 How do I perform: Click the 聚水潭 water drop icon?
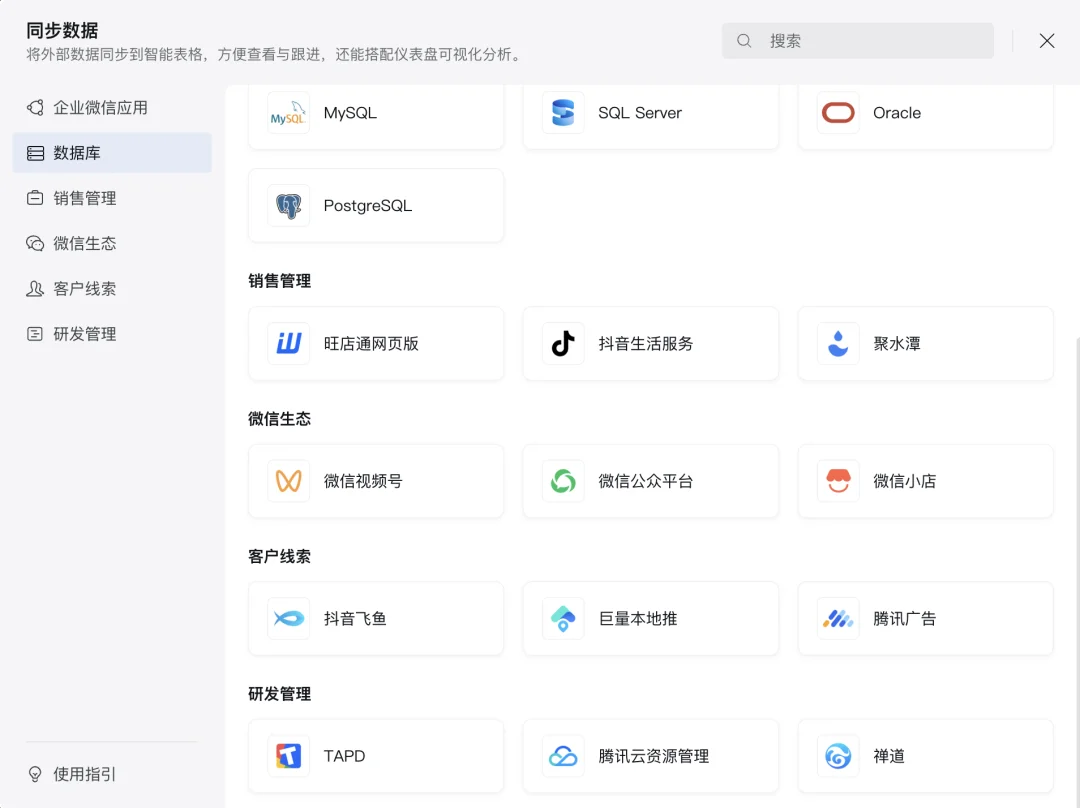point(838,343)
